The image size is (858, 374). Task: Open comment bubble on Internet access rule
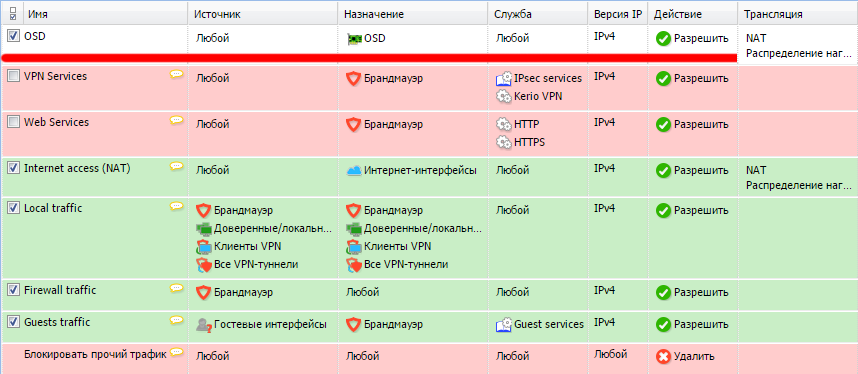pyautogui.click(x=176, y=166)
